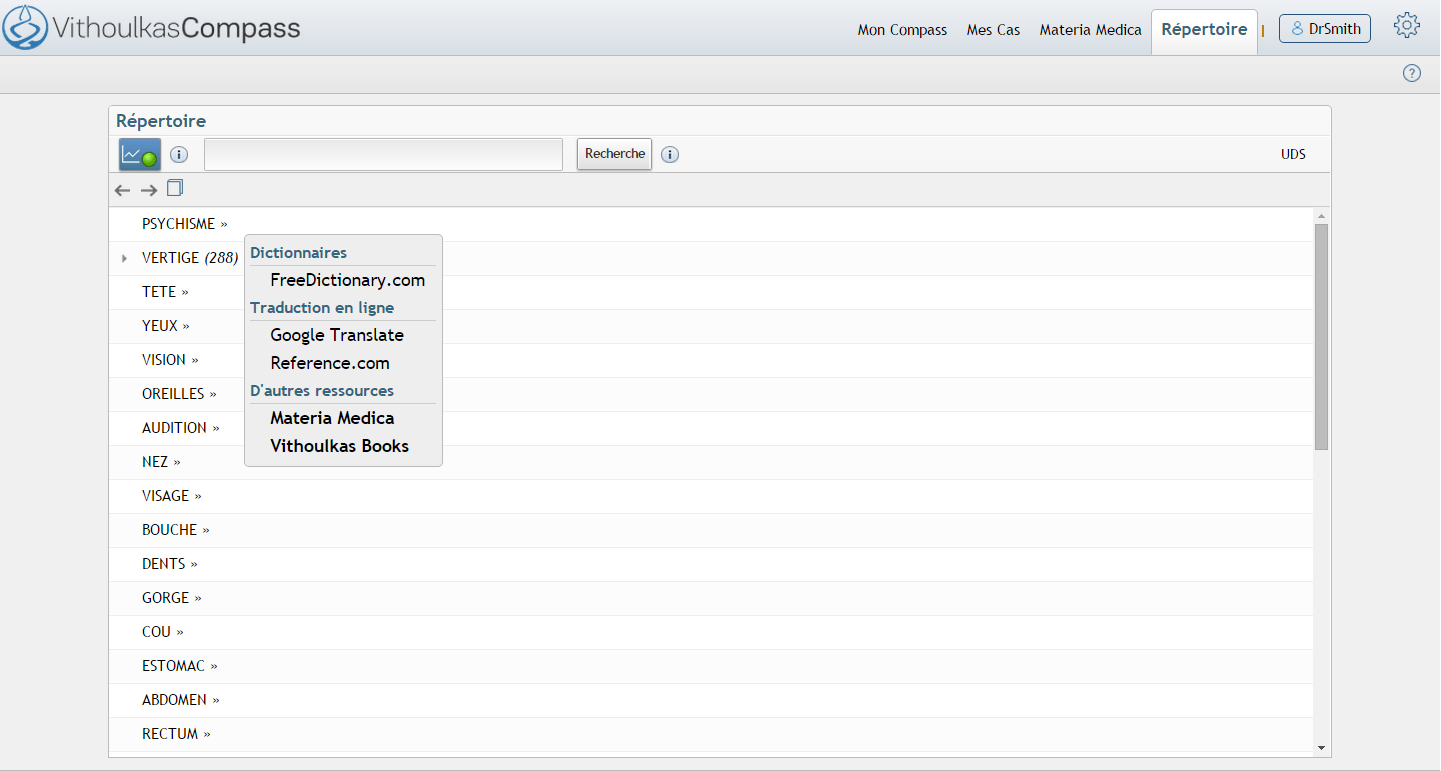Open DrSmith user account button
1441x771 pixels.
tap(1325, 29)
